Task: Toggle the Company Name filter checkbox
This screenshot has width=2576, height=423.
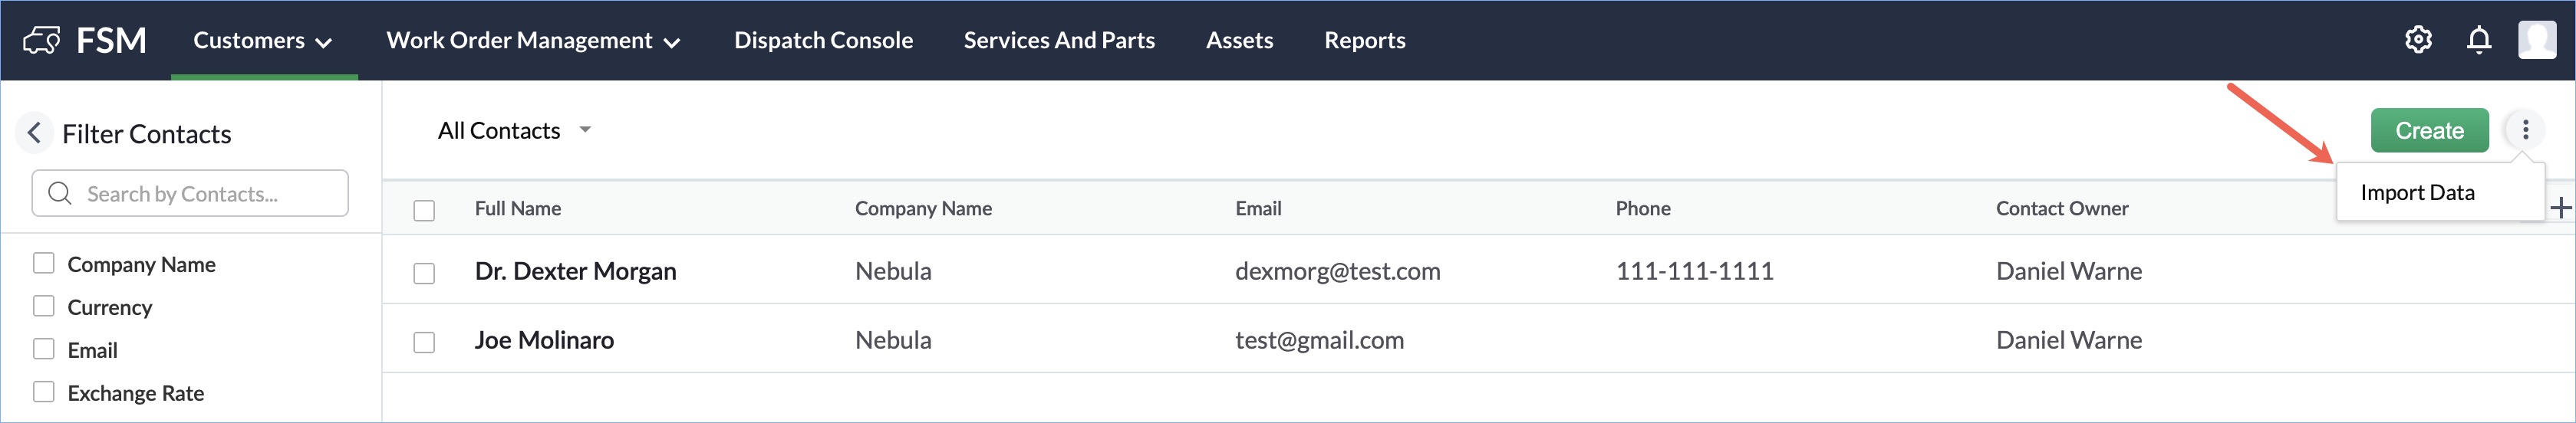Action: point(44,263)
